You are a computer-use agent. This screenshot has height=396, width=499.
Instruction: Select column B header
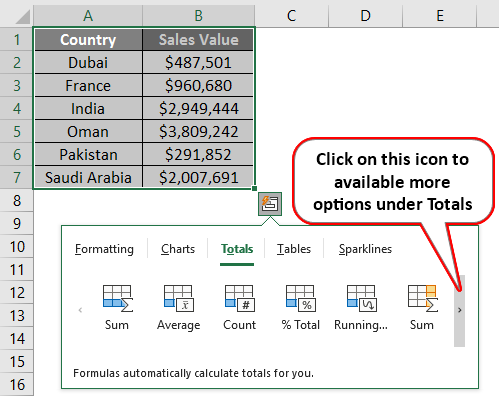pos(199,15)
